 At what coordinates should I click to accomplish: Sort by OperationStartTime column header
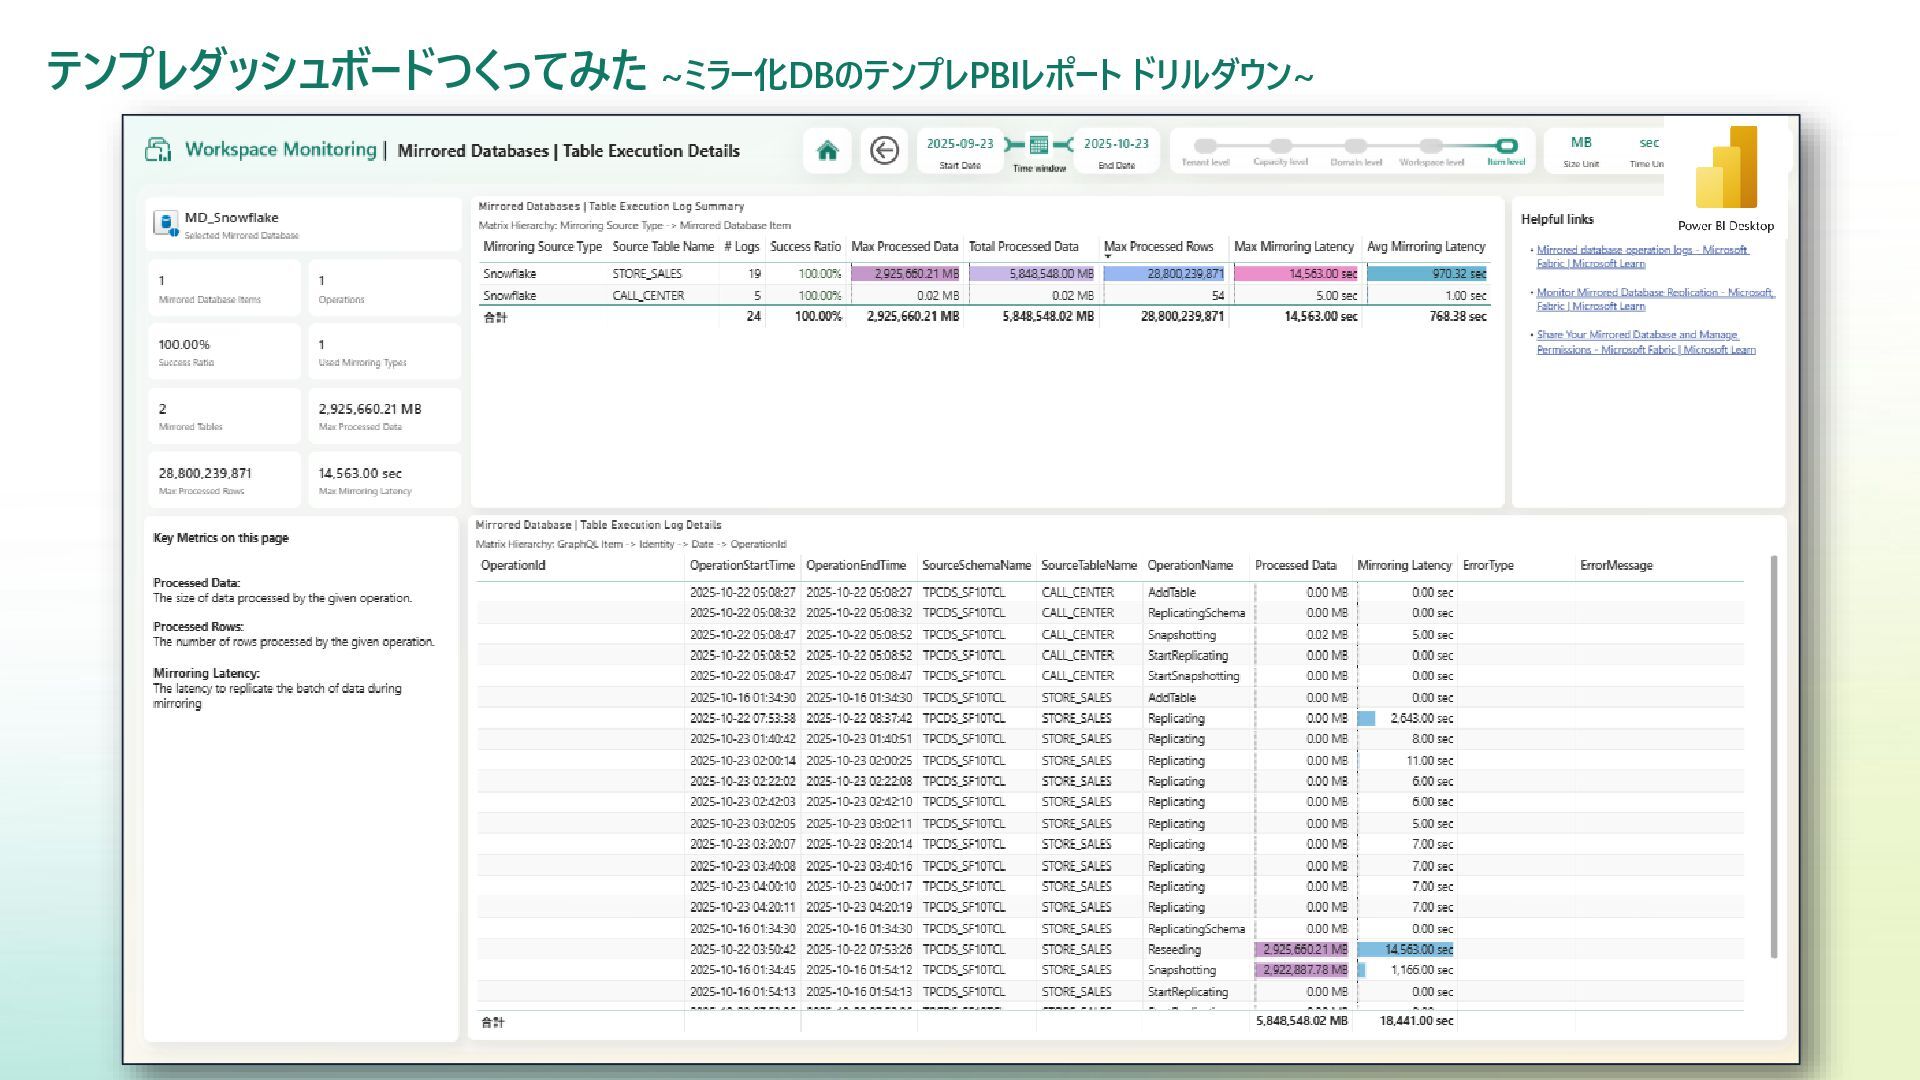point(742,566)
